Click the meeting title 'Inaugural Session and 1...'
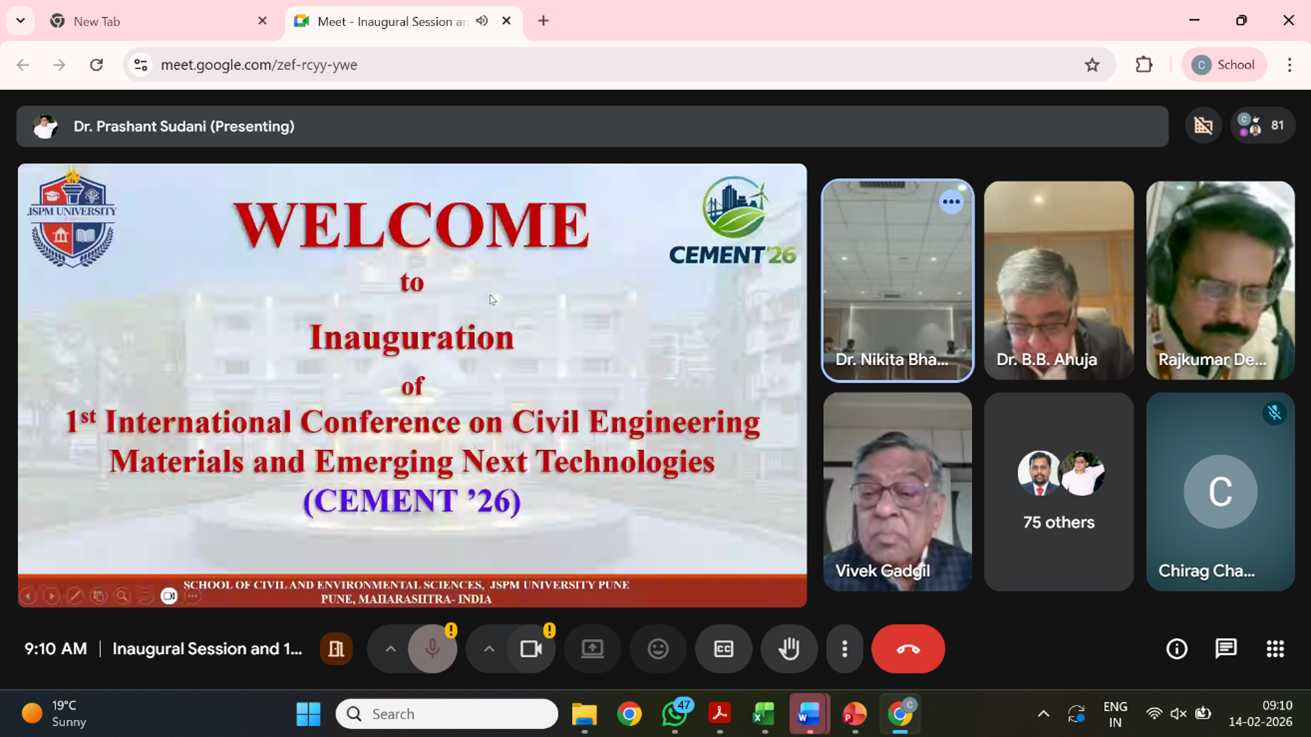Viewport: 1311px width, 737px height. click(207, 649)
